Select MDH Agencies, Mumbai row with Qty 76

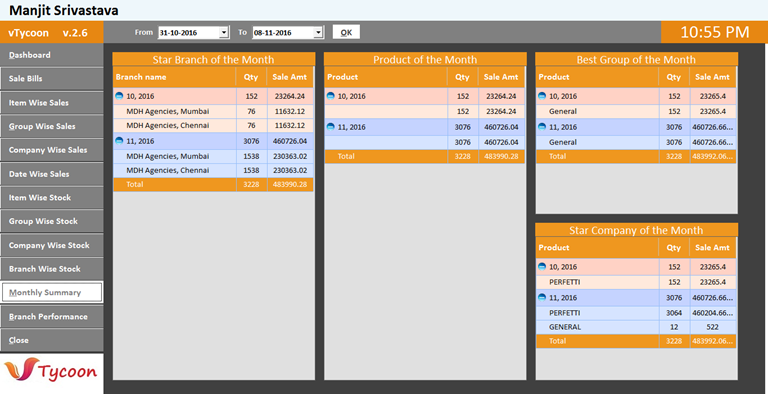[213, 112]
